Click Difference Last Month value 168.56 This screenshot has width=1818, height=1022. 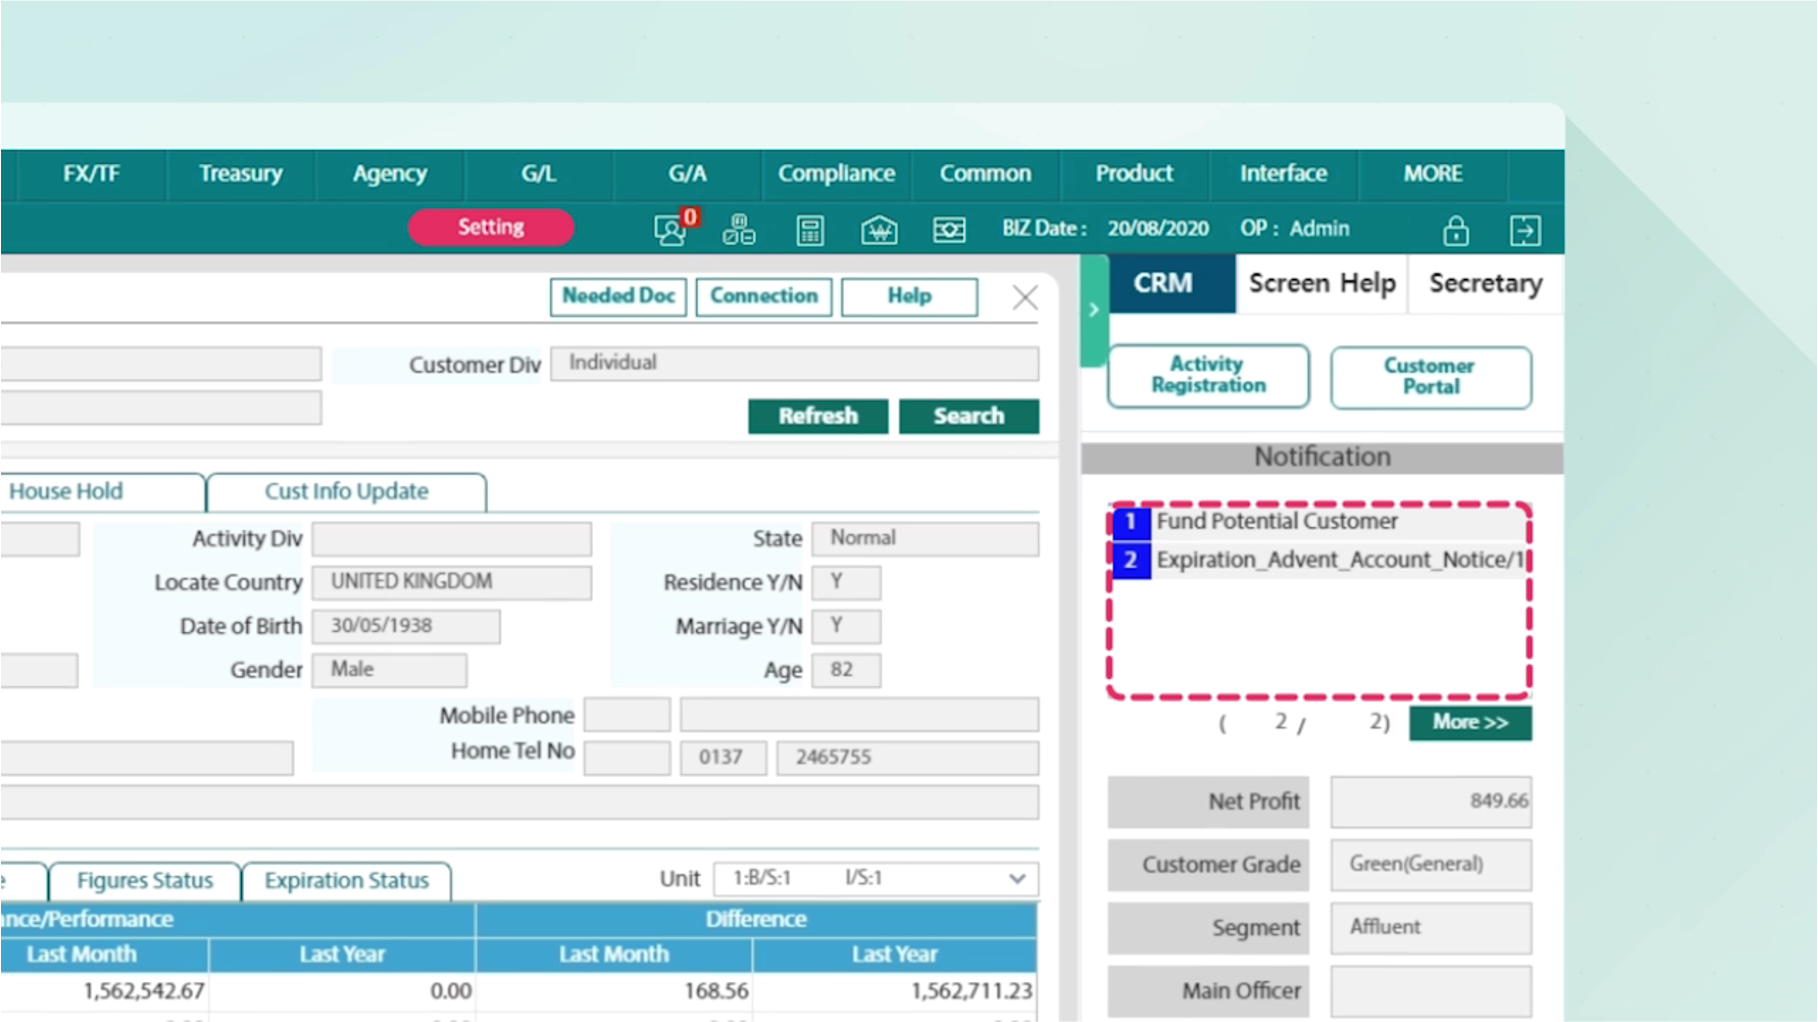coord(716,992)
